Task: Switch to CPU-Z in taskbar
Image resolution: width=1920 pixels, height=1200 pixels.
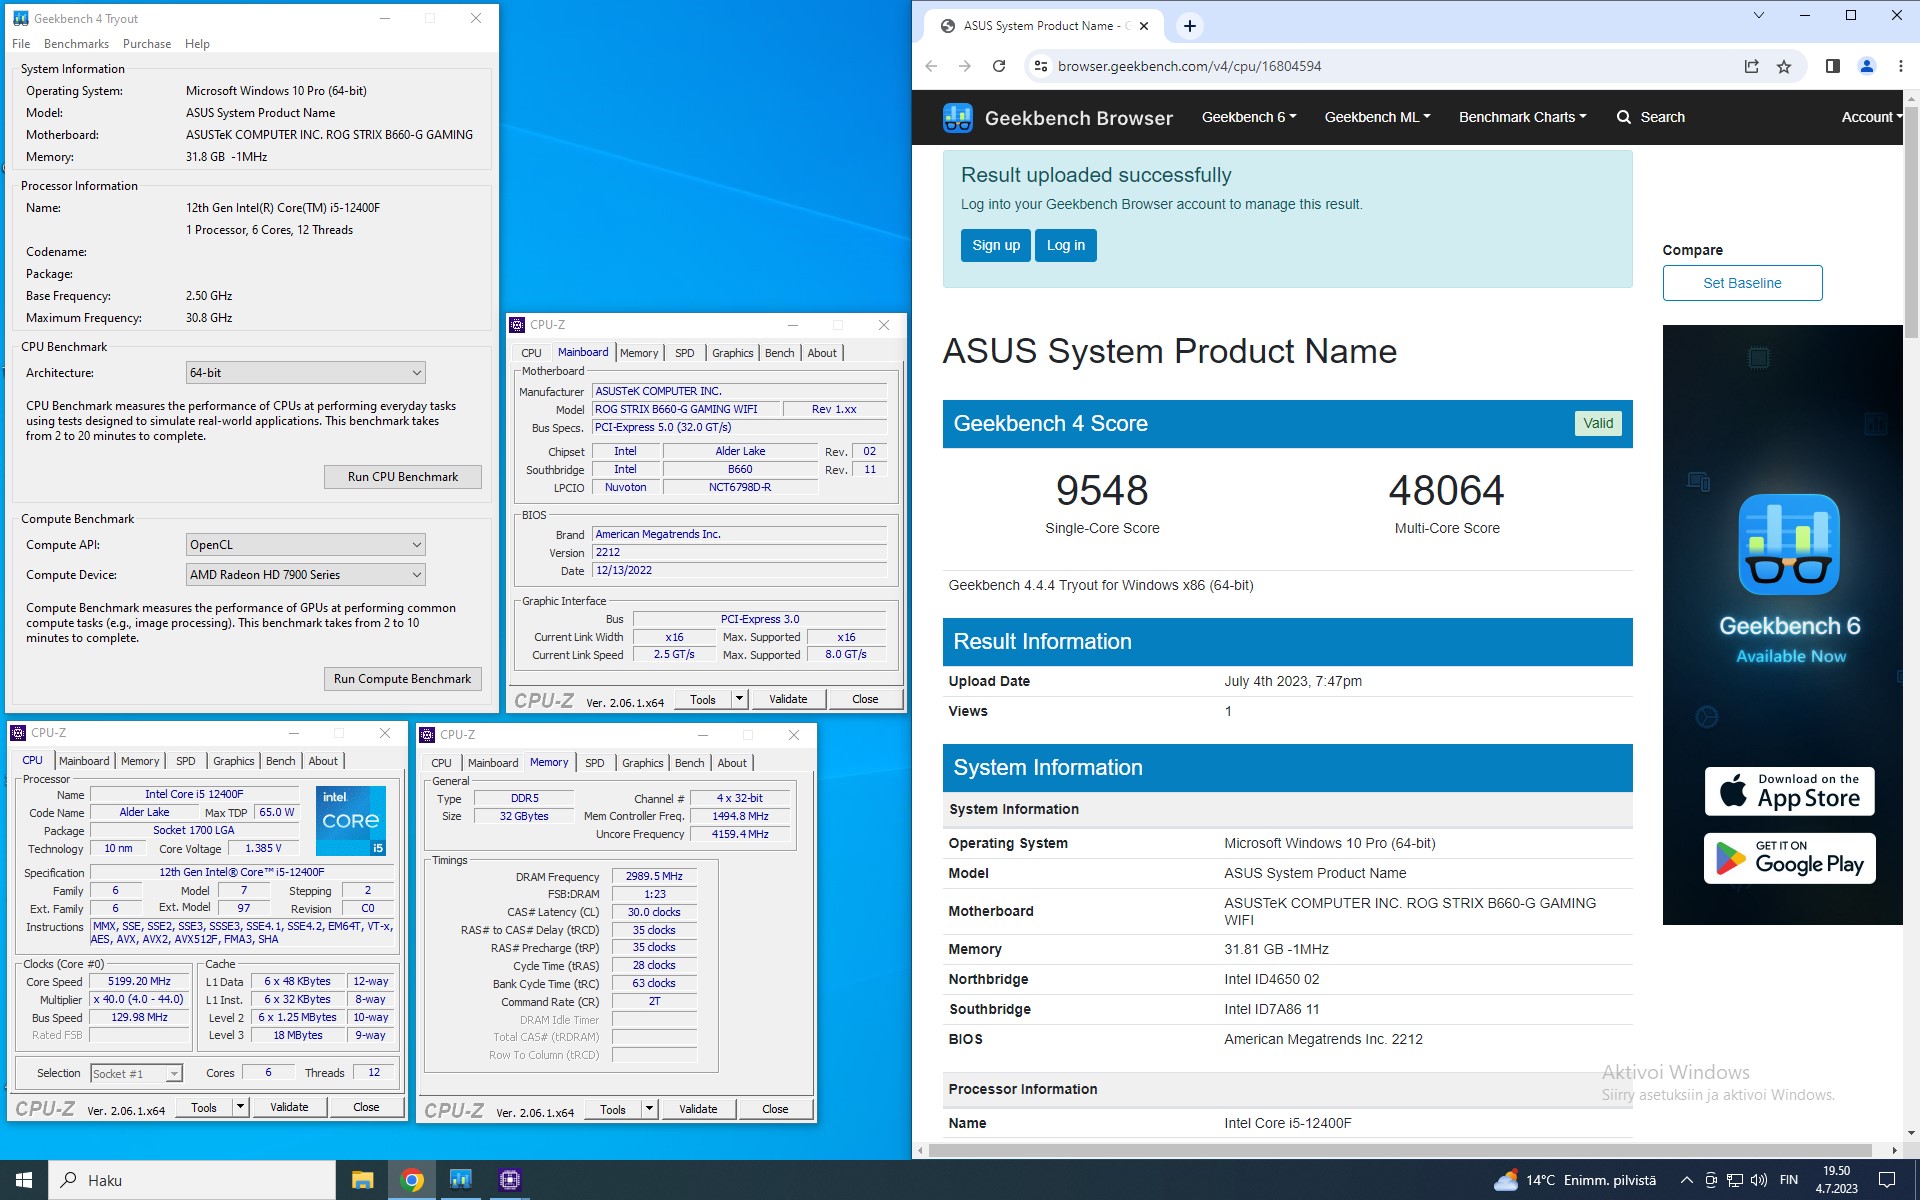Action: pyautogui.click(x=509, y=1180)
